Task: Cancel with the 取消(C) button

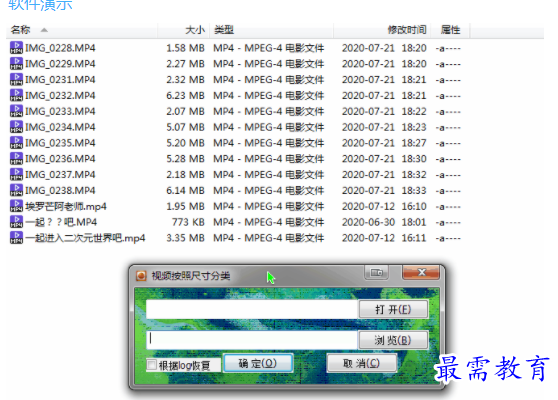Action: click(x=362, y=363)
